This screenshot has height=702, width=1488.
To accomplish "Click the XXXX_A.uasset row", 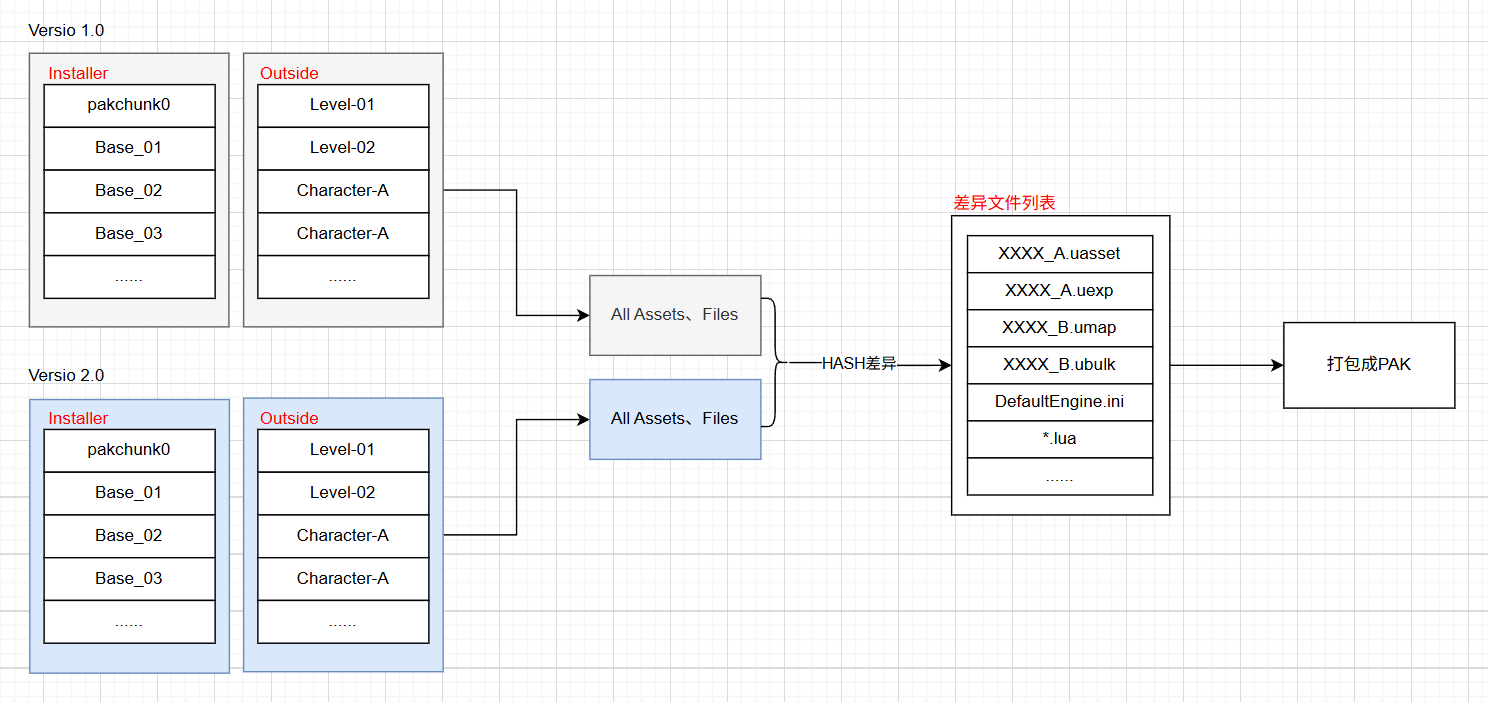I will click(1059, 254).
